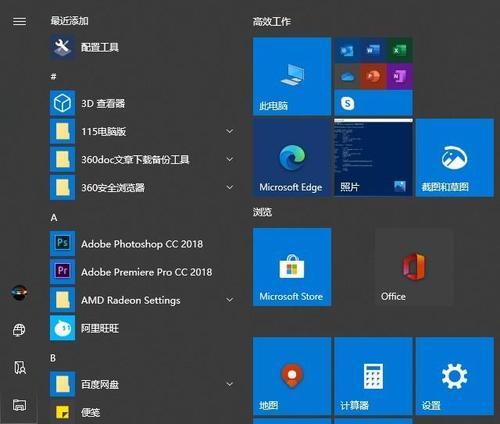500x424 pixels.
Task: Click the 浏览 group title
Action: [262, 212]
